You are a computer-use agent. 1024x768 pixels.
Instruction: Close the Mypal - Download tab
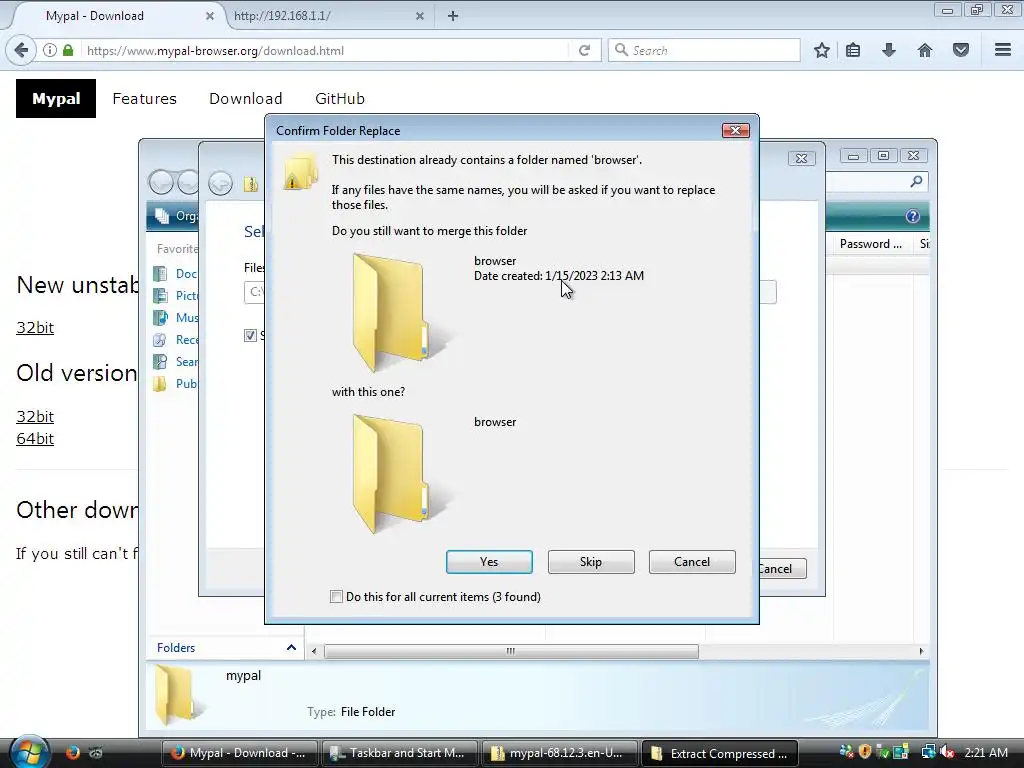(210, 16)
